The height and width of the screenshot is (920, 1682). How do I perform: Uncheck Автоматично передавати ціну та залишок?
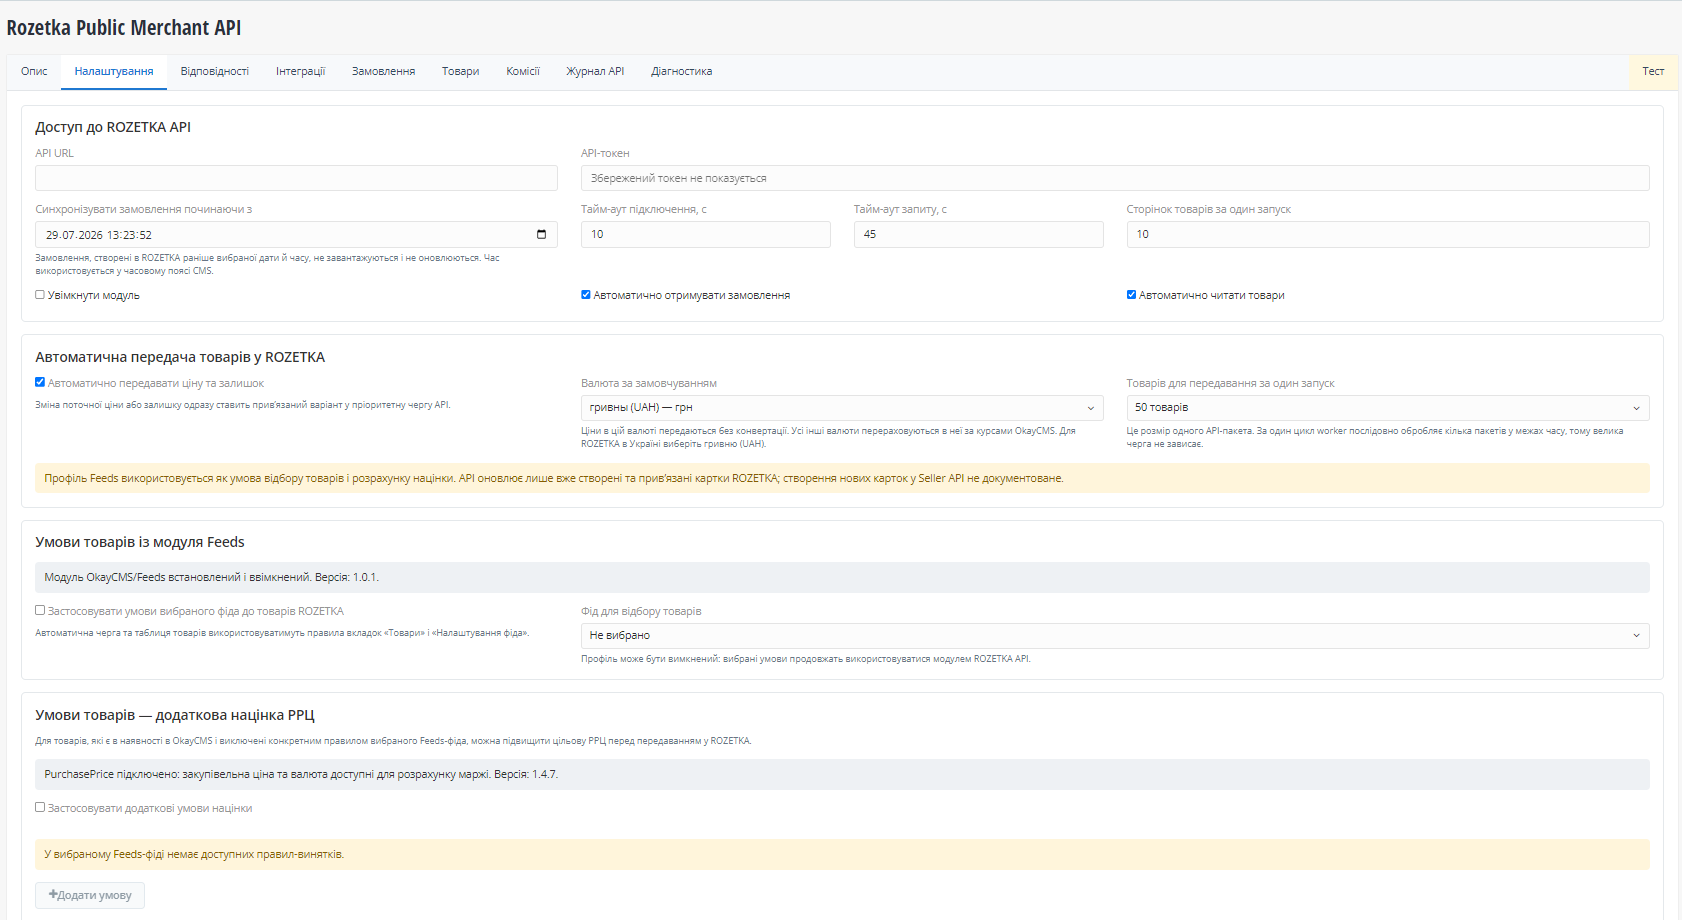[40, 382]
